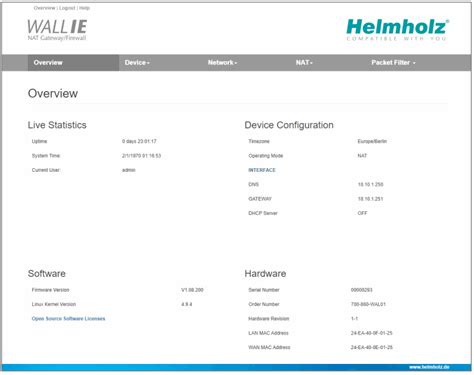The height and width of the screenshot is (375, 474).
Task: Click the Live Statistics heading
Action: tap(57, 125)
